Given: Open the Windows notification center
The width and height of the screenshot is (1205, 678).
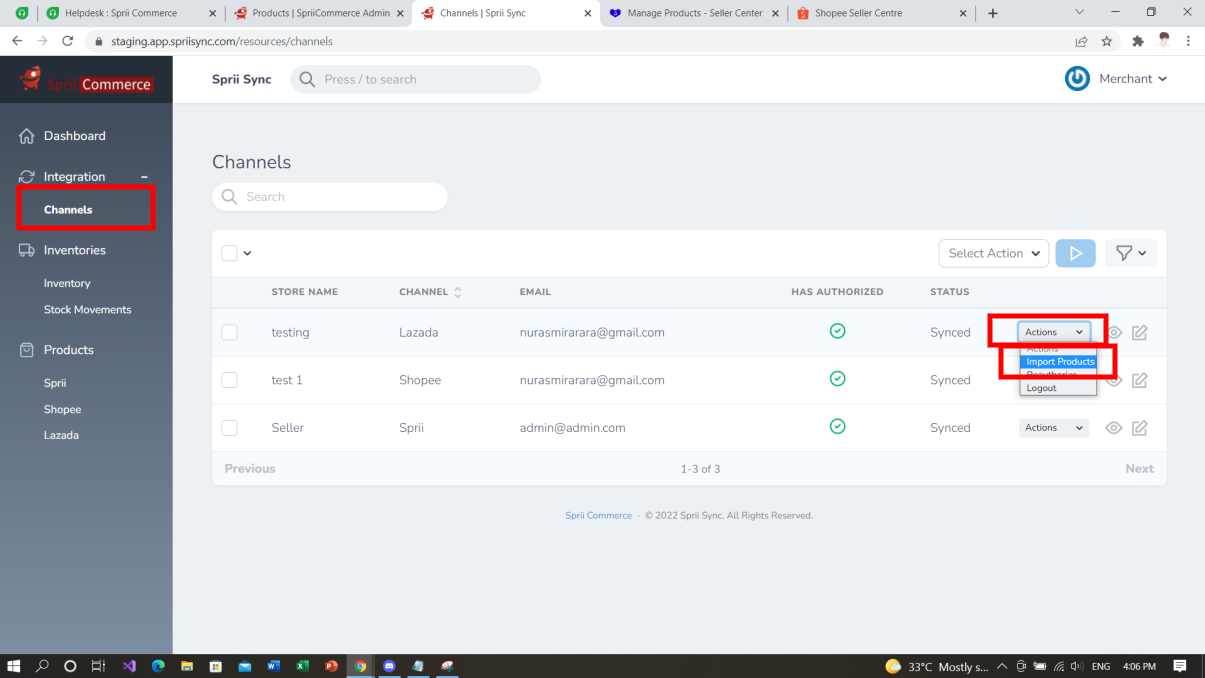Looking at the screenshot, I should pos(1180,666).
